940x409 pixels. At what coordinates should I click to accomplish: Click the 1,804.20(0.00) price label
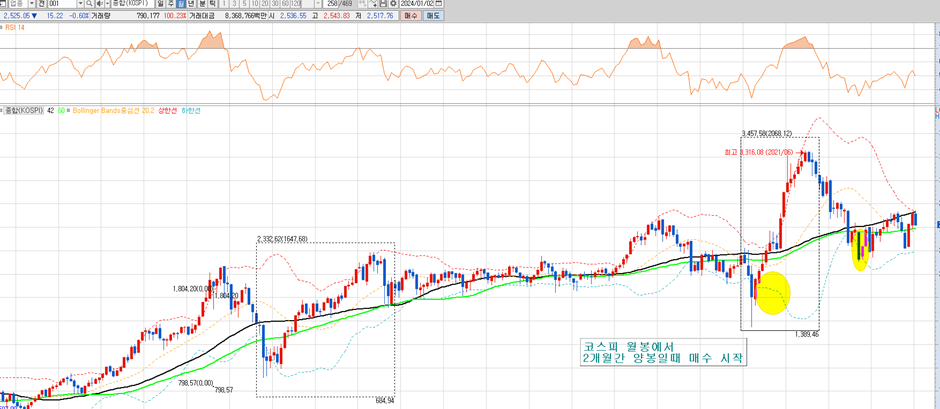[x=195, y=288]
